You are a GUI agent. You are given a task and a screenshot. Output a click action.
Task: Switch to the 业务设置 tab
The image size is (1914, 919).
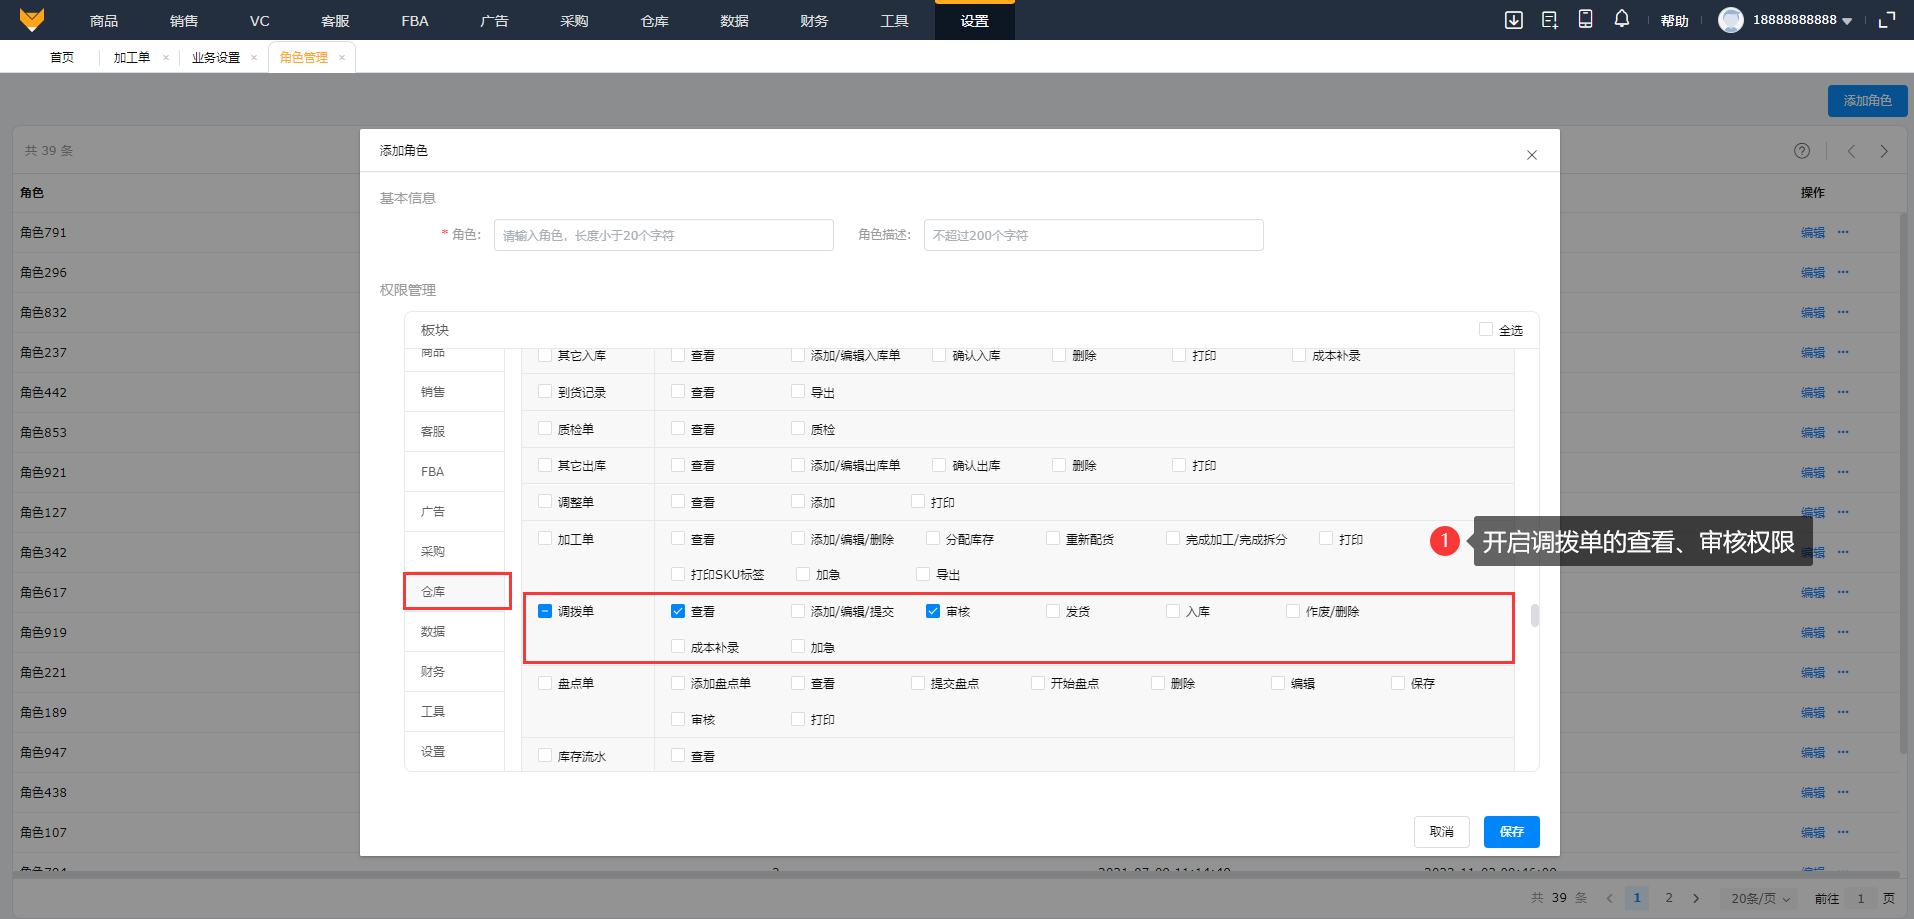coord(216,58)
